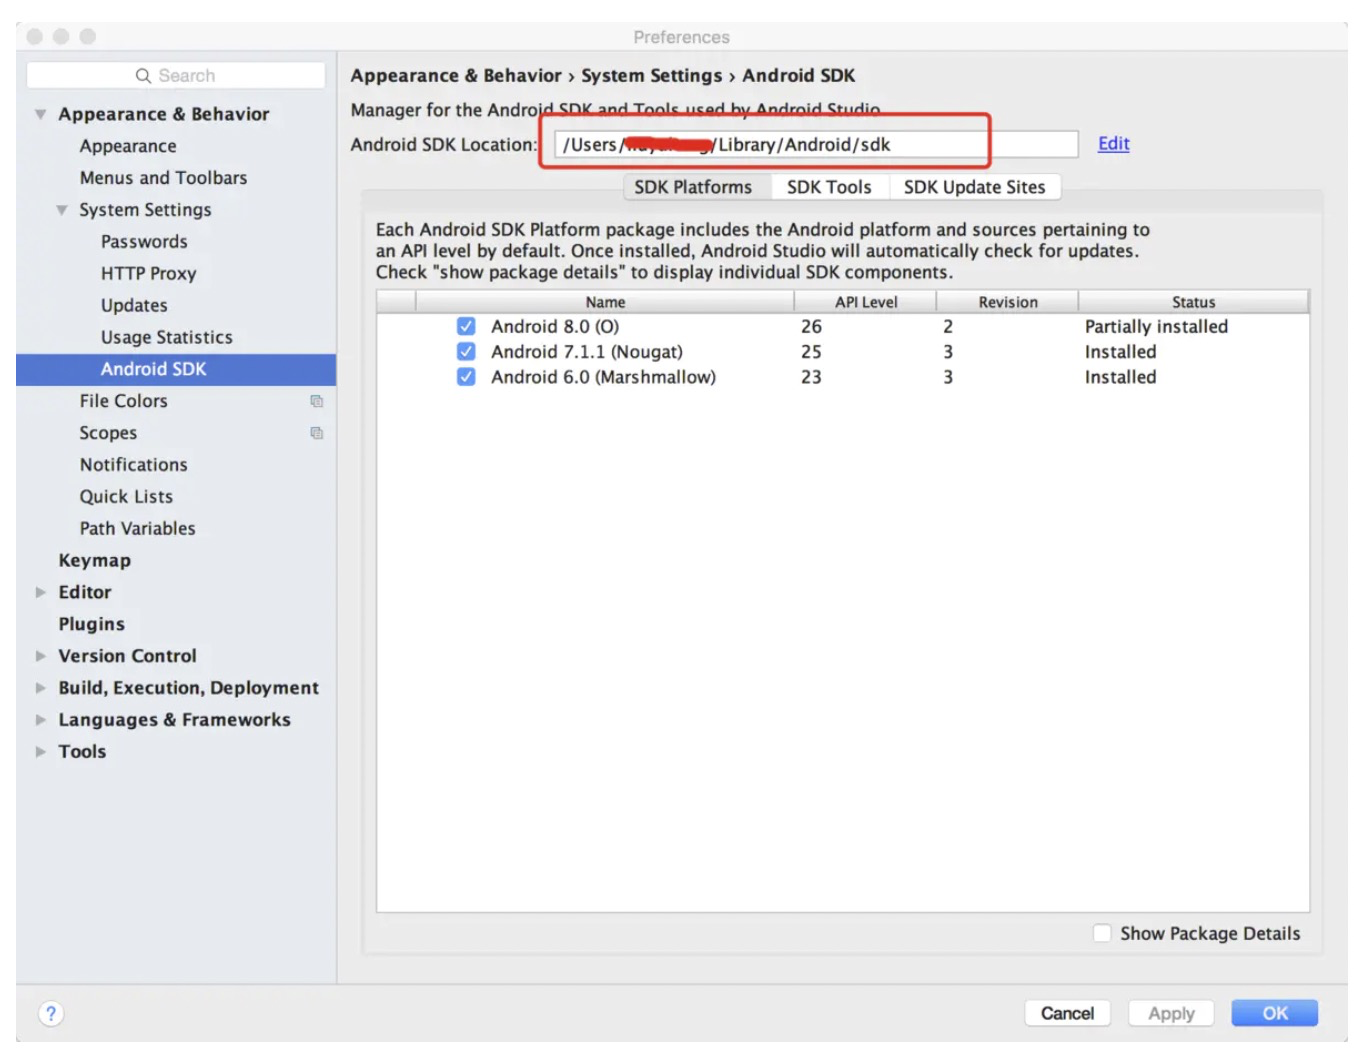Sort table by API Level column header

866,302
